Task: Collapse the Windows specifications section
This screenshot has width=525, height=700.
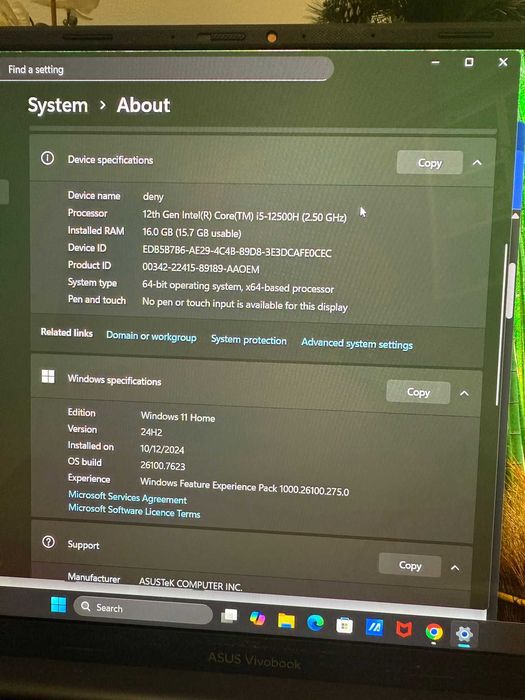Action: pos(464,394)
